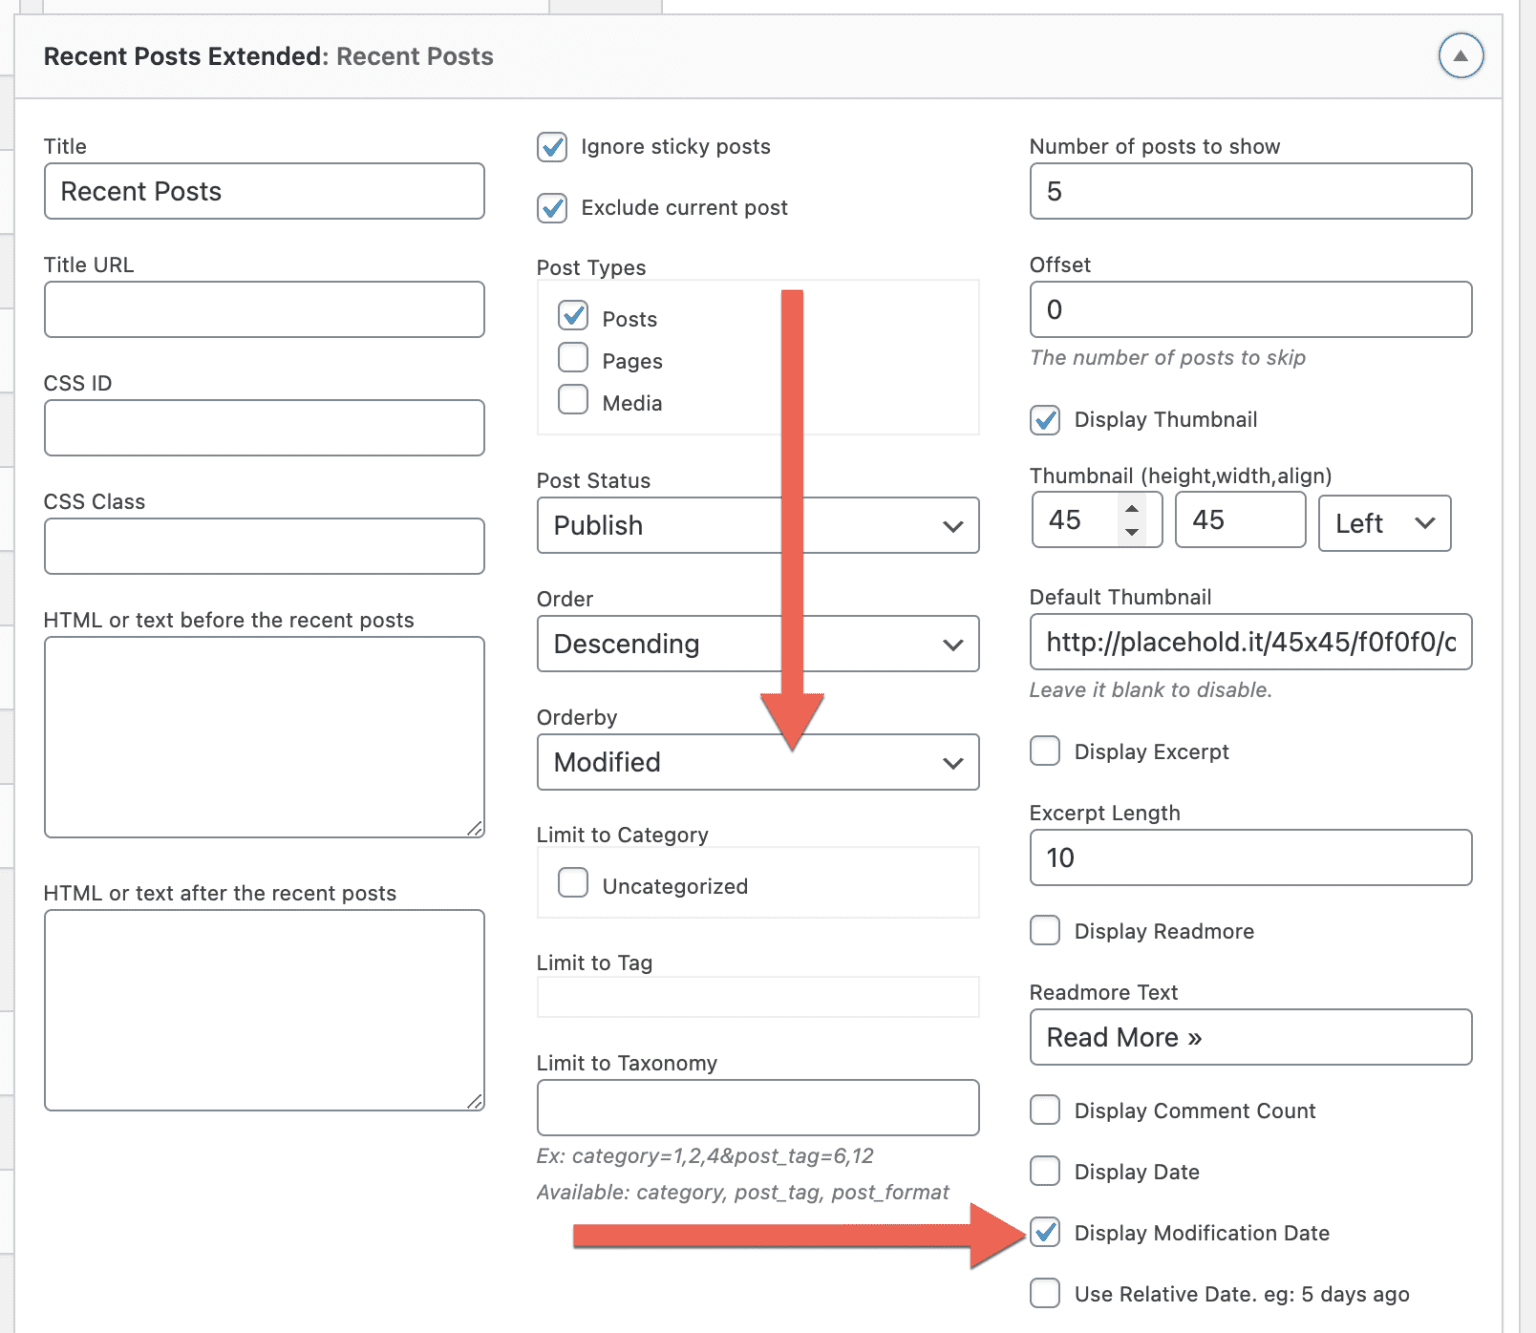
Task: Collapse the Recent Posts Extended widget panel
Action: (1460, 56)
